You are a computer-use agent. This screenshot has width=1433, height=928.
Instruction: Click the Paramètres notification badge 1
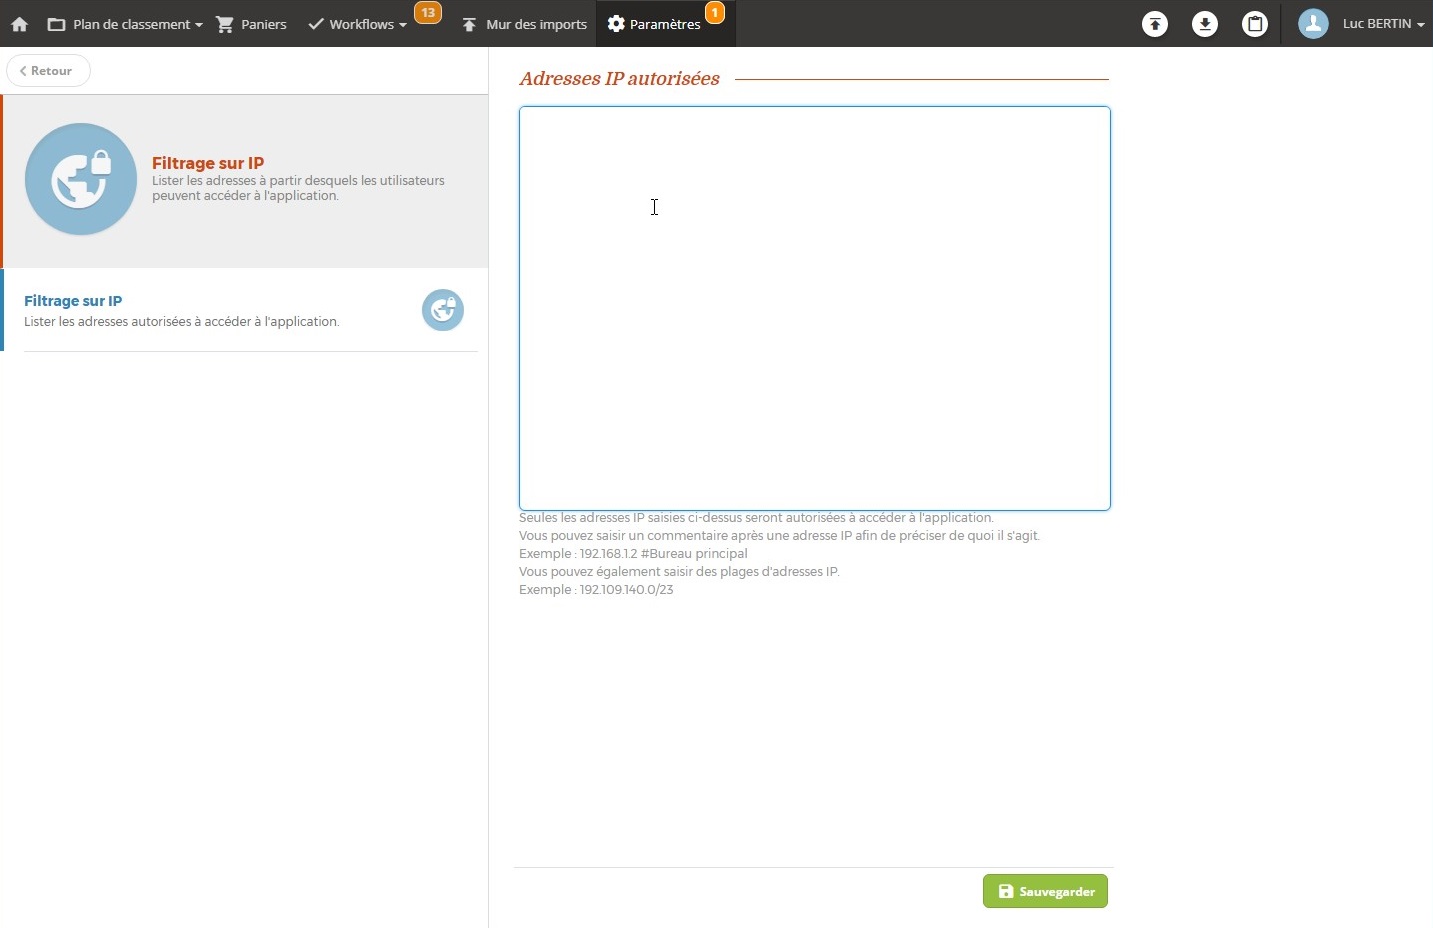click(715, 13)
